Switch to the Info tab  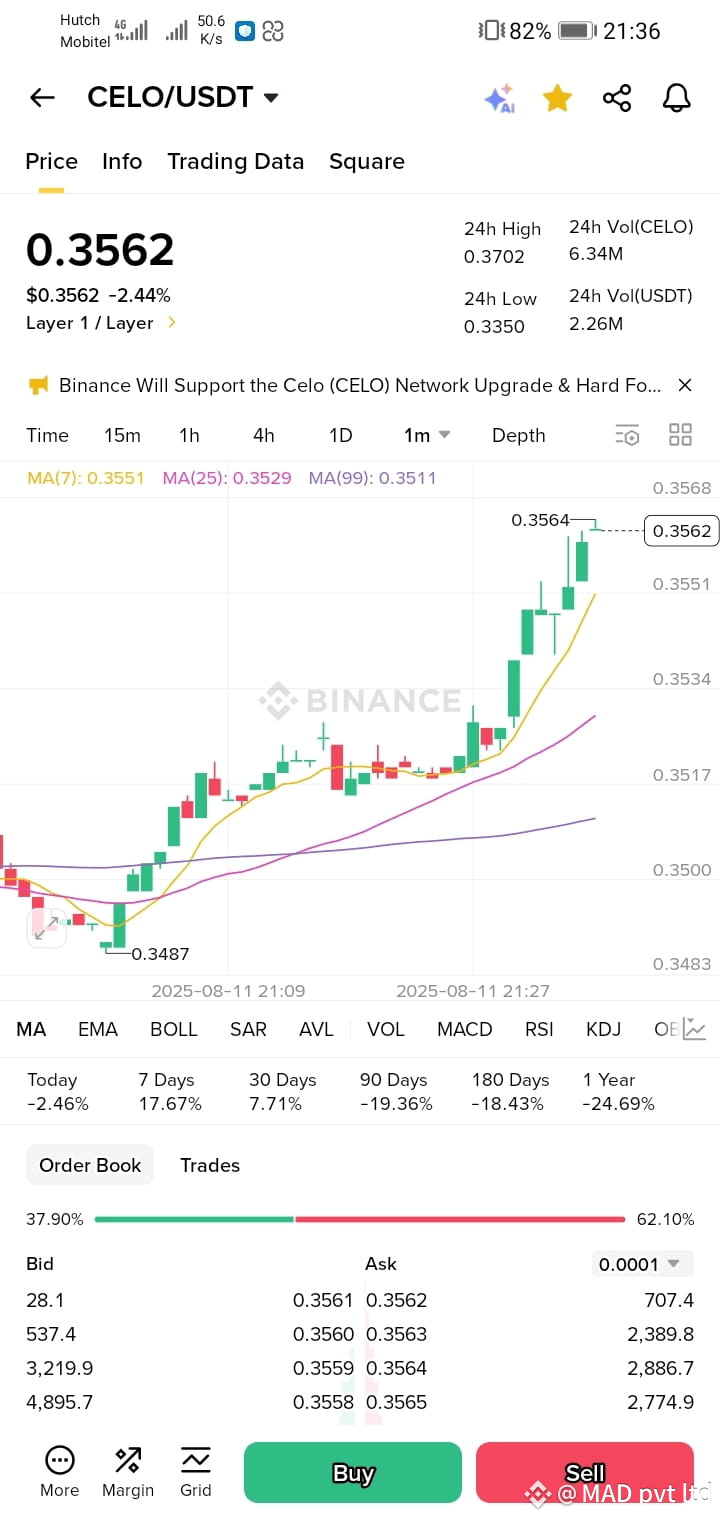click(x=122, y=161)
